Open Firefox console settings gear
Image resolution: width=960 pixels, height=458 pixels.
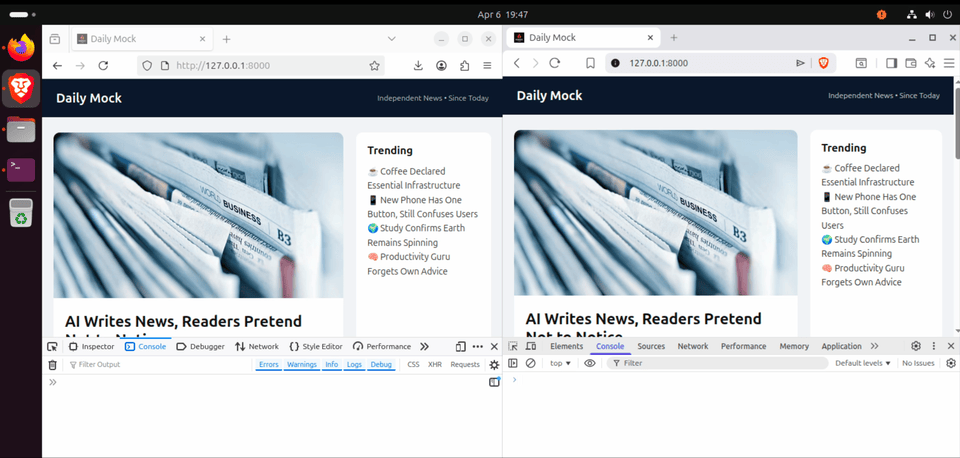point(494,365)
